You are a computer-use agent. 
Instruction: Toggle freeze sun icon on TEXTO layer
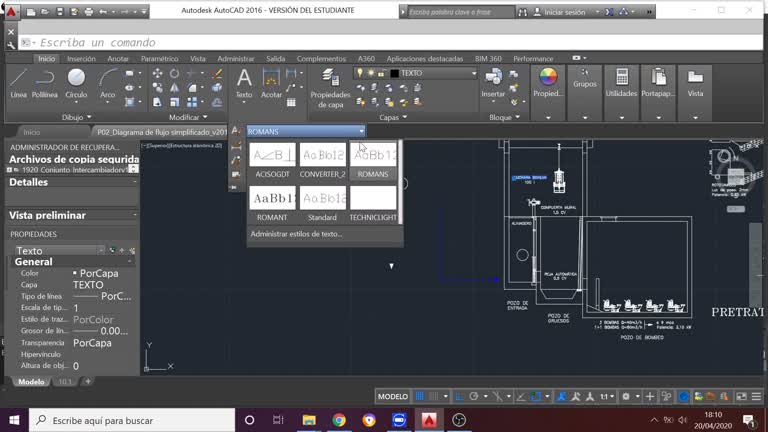[x=371, y=73]
